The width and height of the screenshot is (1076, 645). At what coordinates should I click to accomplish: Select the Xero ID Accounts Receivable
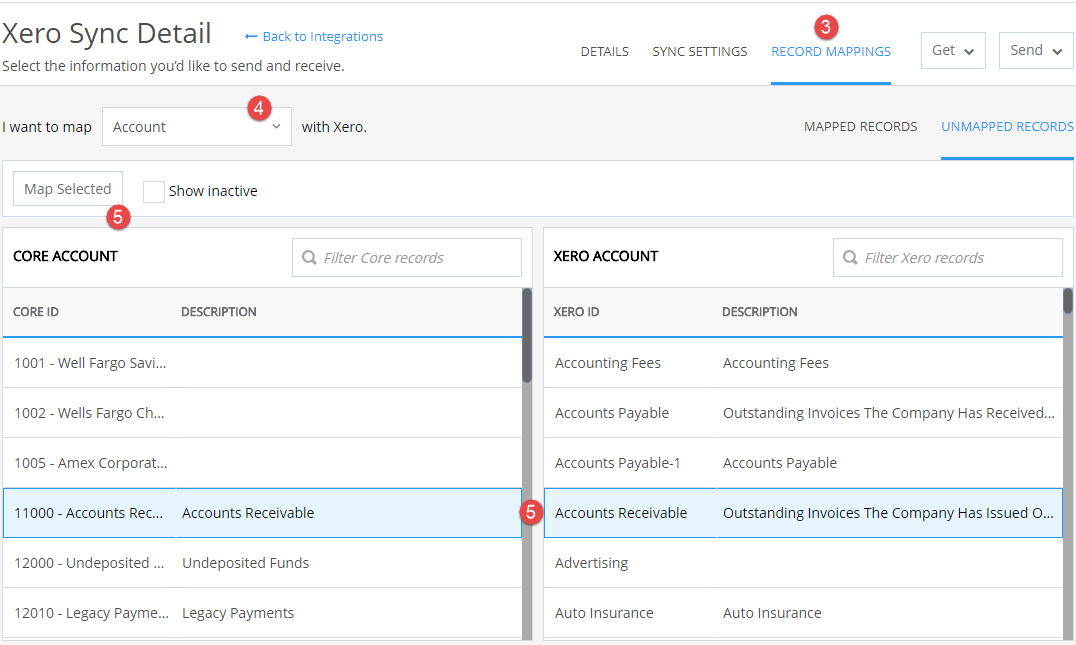[x=621, y=513]
